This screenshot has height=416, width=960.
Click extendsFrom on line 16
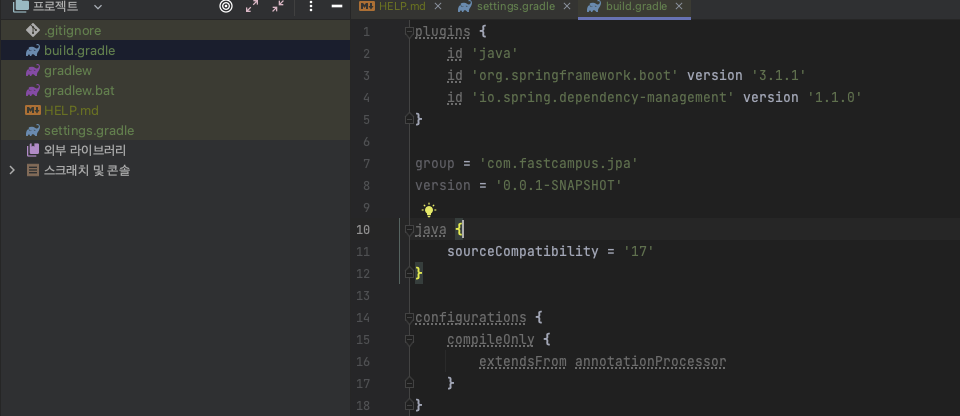point(522,361)
